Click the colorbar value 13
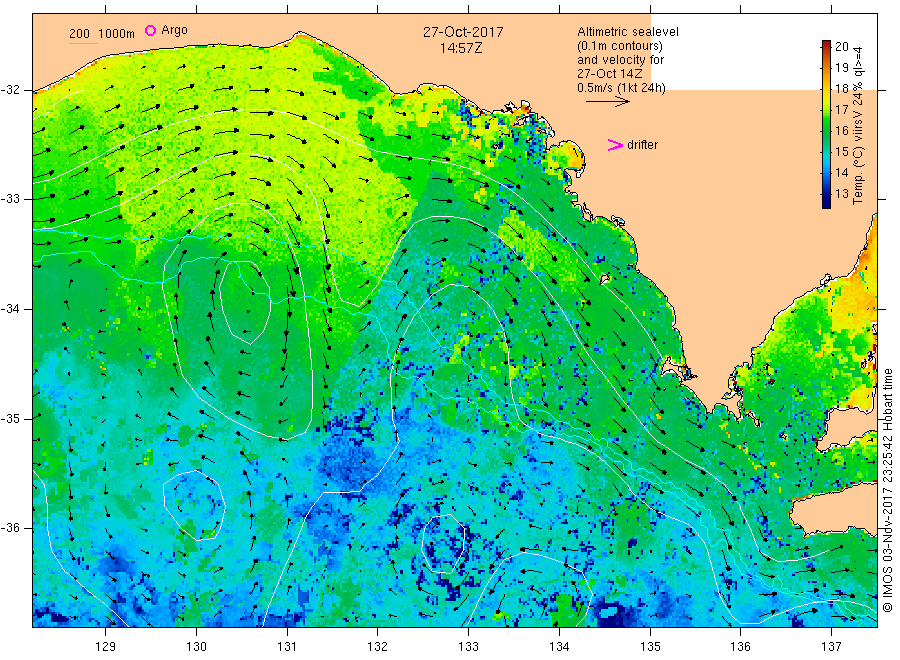This screenshot has height=660, width=900. [841, 194]
